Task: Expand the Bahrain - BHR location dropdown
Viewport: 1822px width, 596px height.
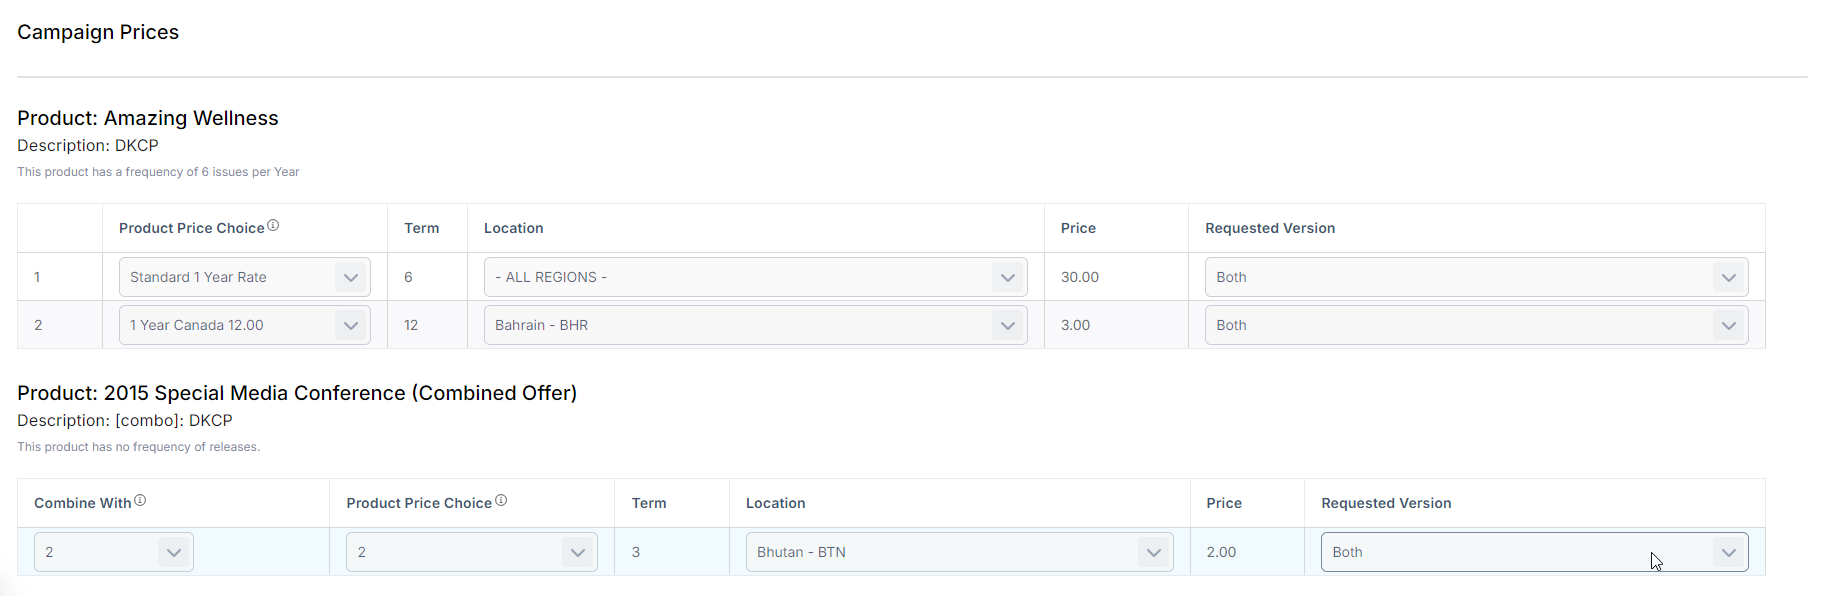Action: [755, 325]
